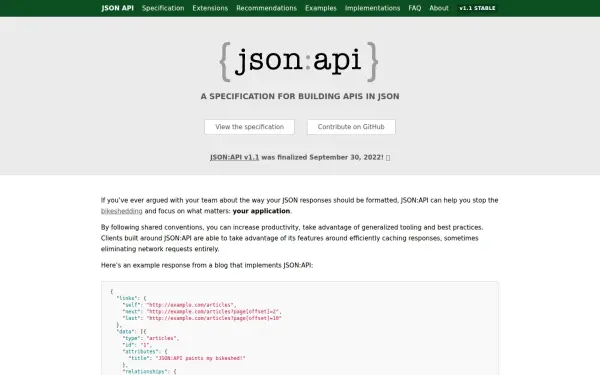Open the Specification menu item
600x375 pixels.
tap(163, 8)
